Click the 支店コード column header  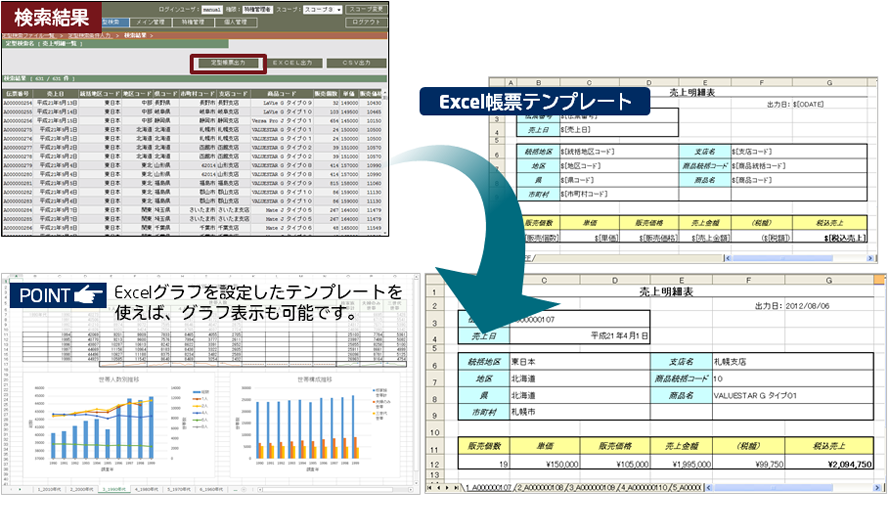click(233, 94)
